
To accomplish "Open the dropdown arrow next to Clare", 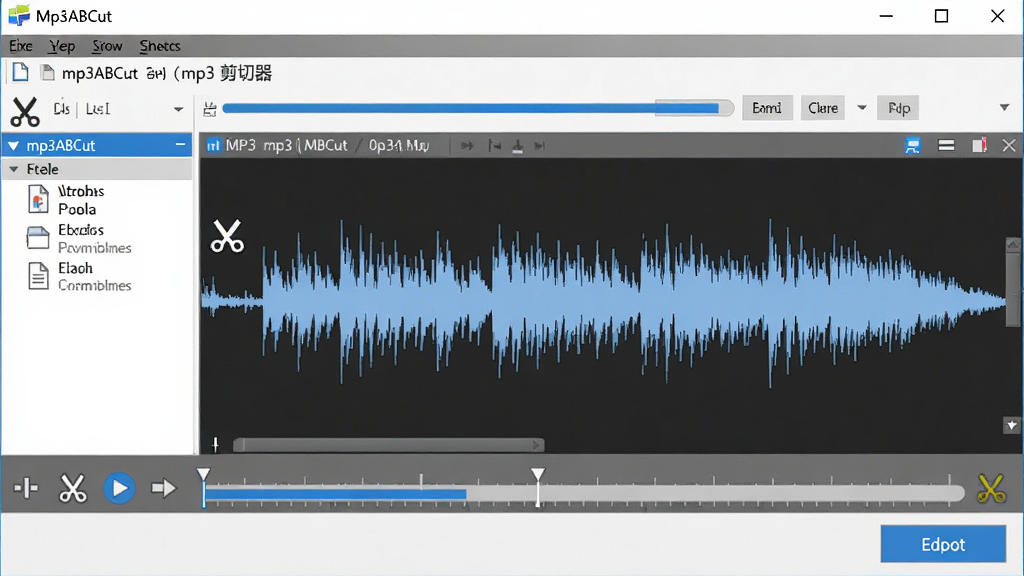I will click(862, 108).
